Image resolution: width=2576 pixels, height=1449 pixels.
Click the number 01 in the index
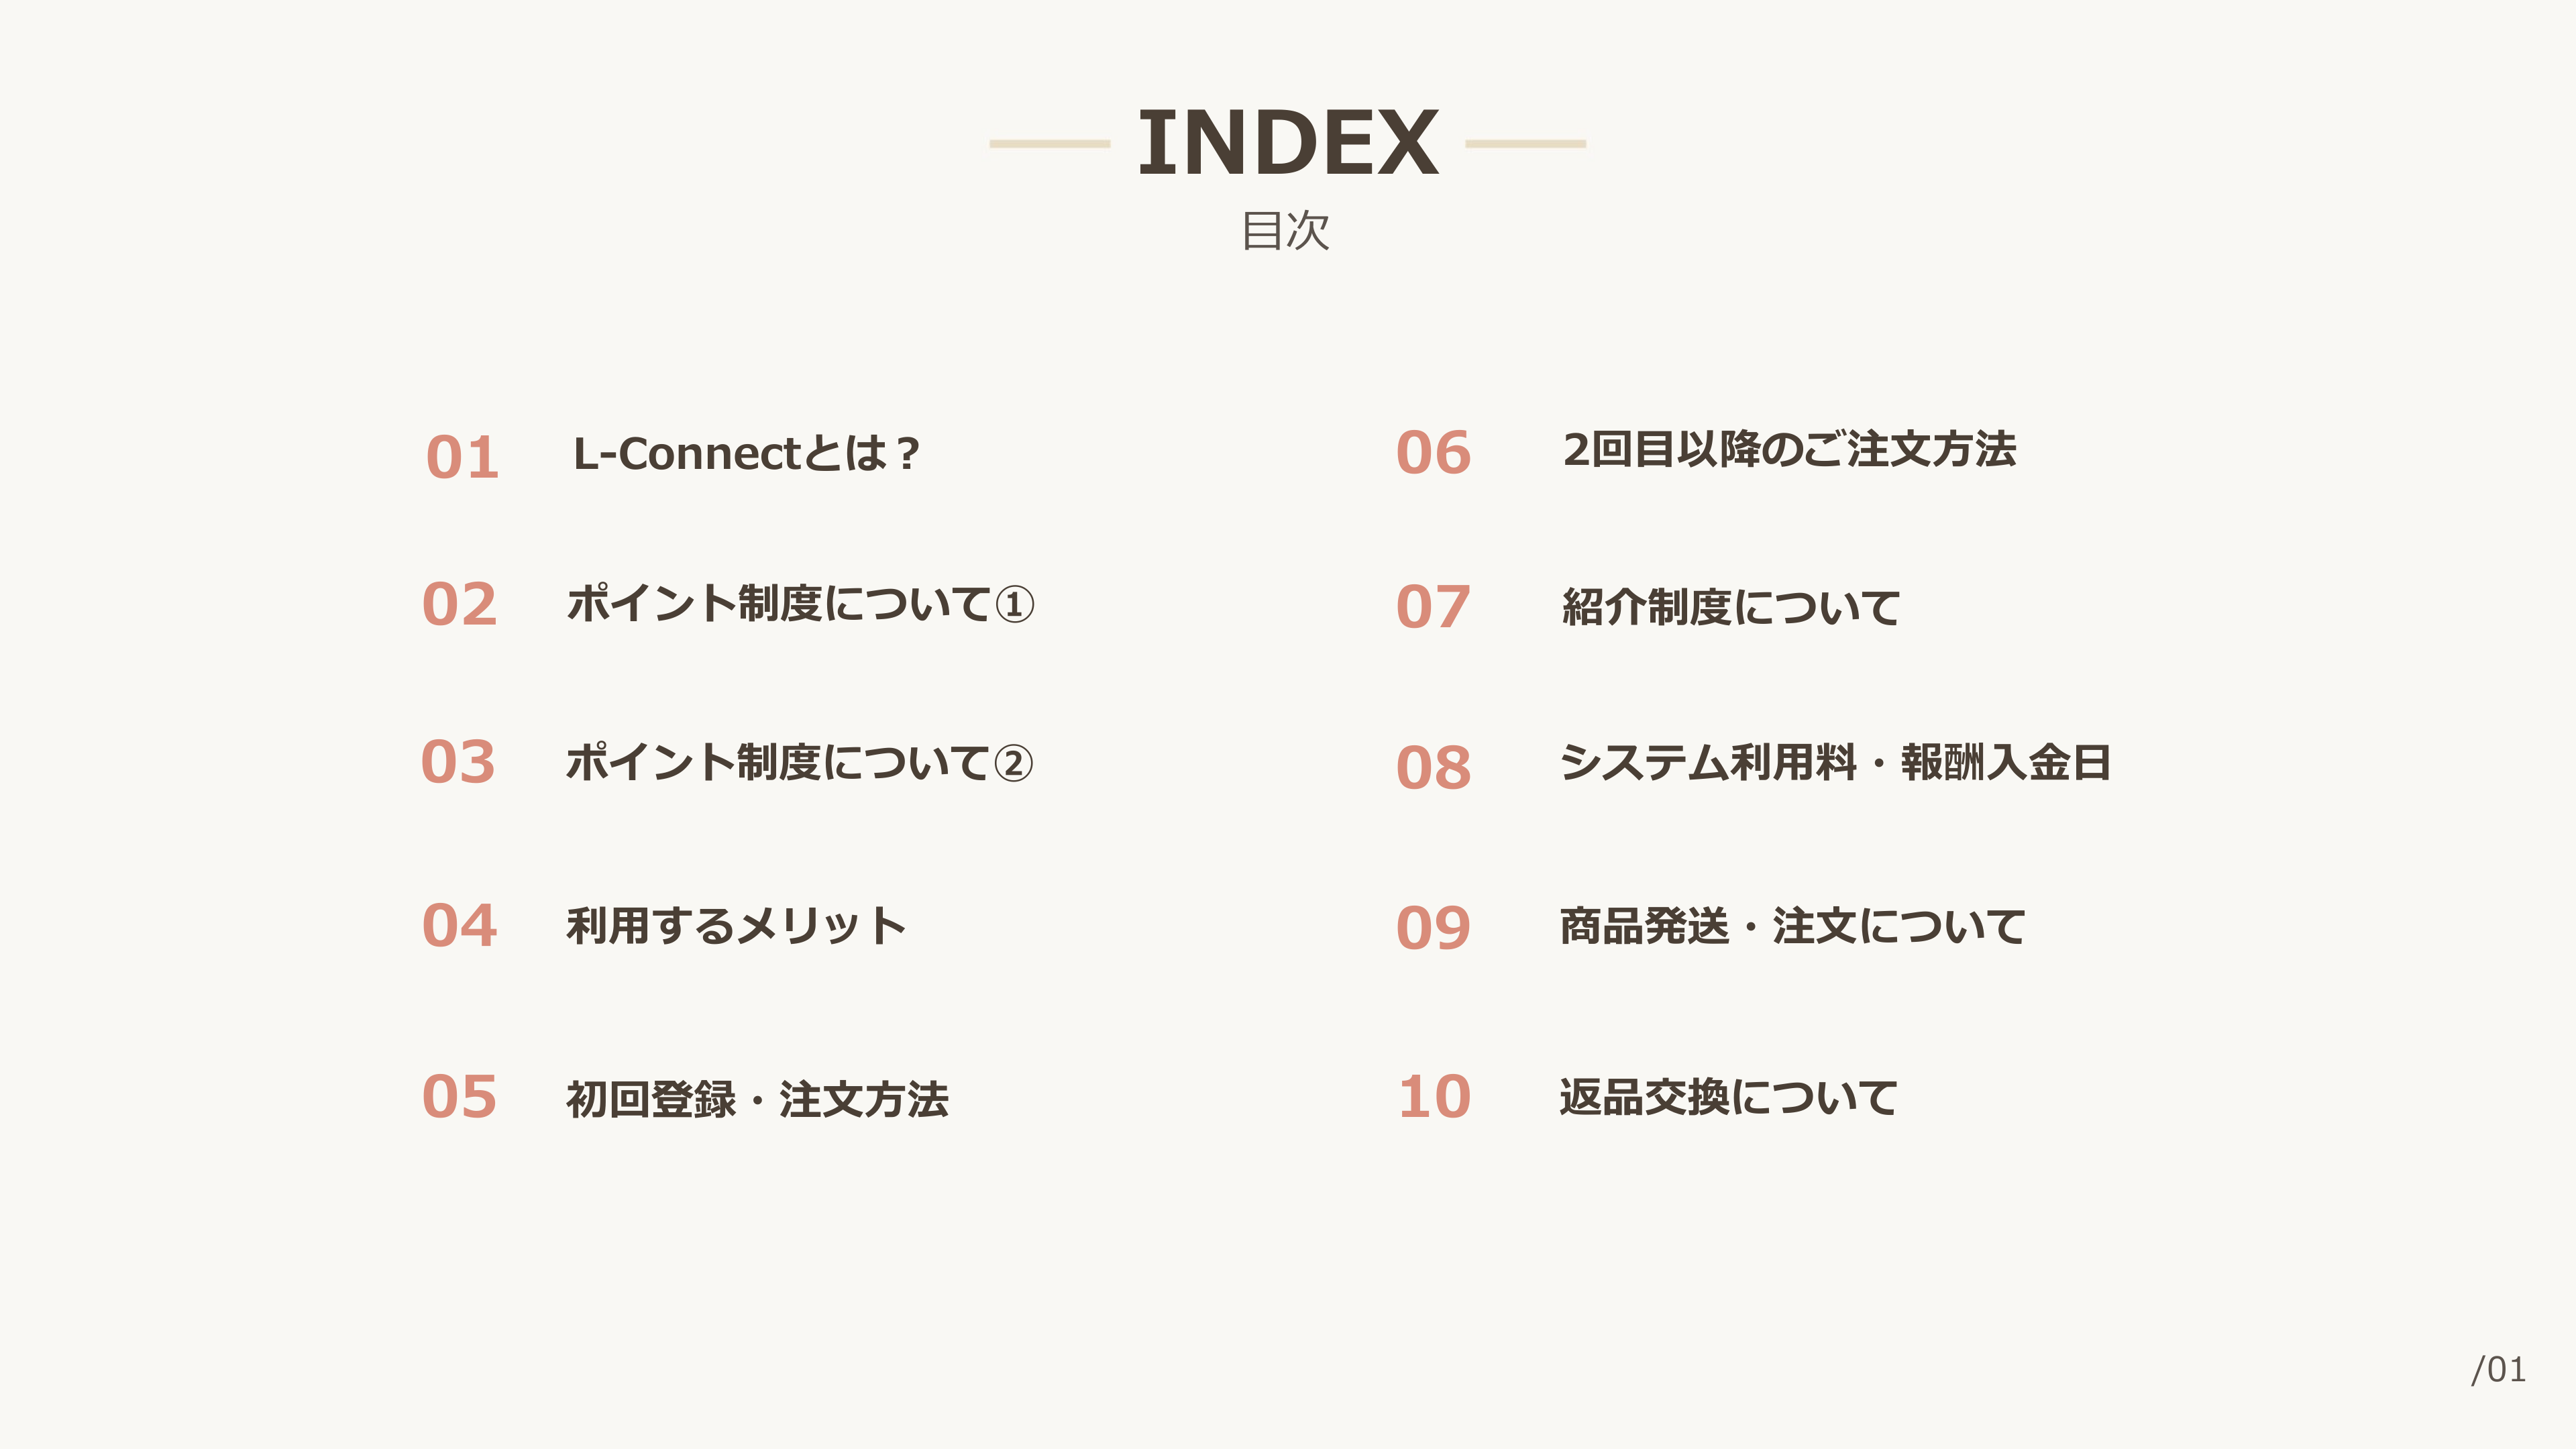coord(462,458)
